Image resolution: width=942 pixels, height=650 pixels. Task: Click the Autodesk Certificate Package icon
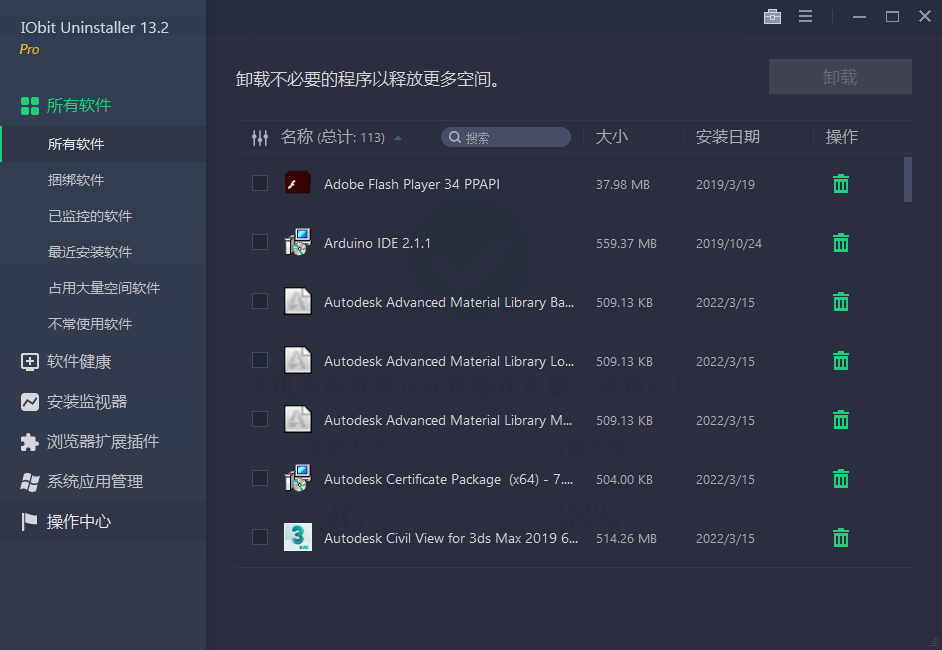point(298,478)
